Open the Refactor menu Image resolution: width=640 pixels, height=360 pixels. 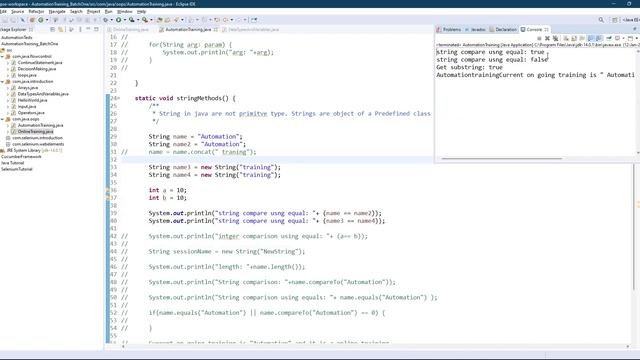coord(36,11)
